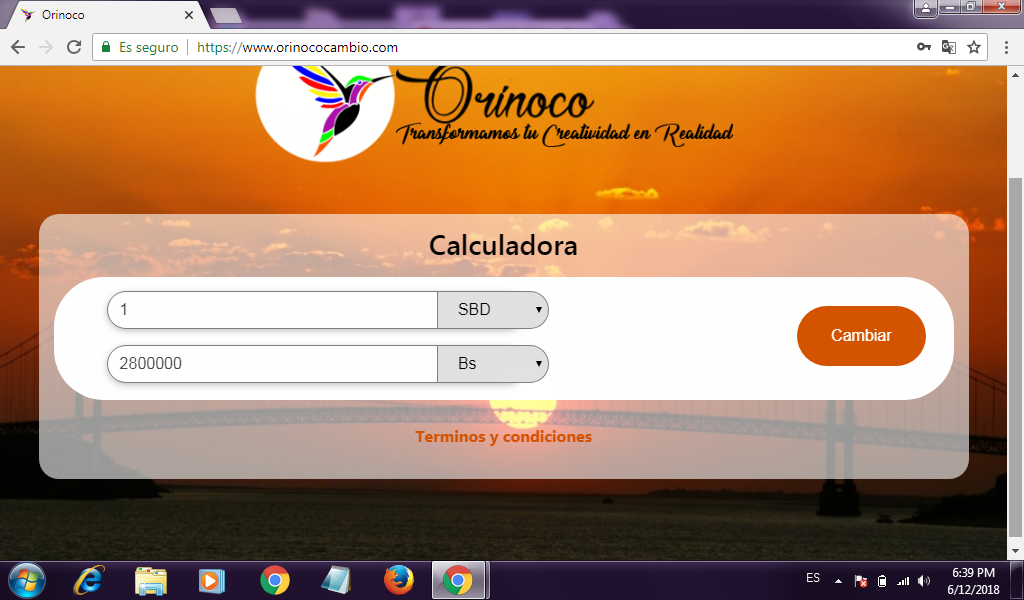Click the green secure padlock icon
The image size is (1024, 600).
click(x=106, y=47)
